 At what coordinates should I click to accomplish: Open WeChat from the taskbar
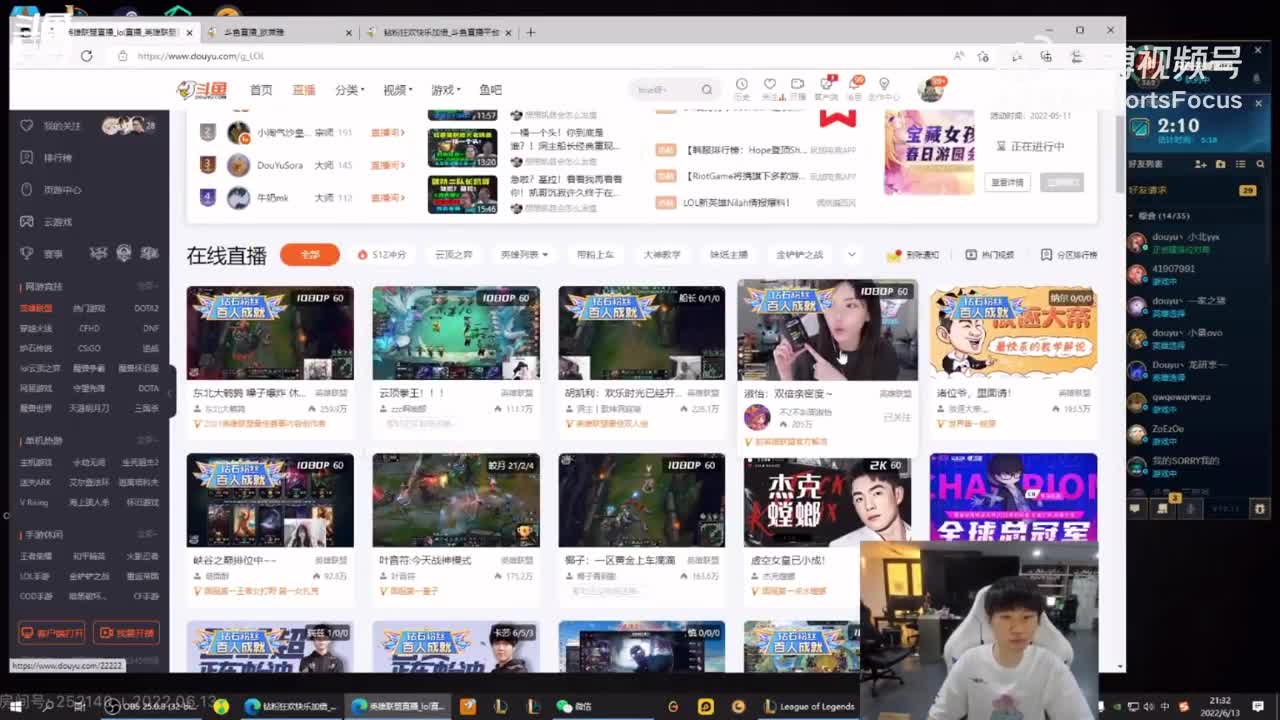click(573, 706)
